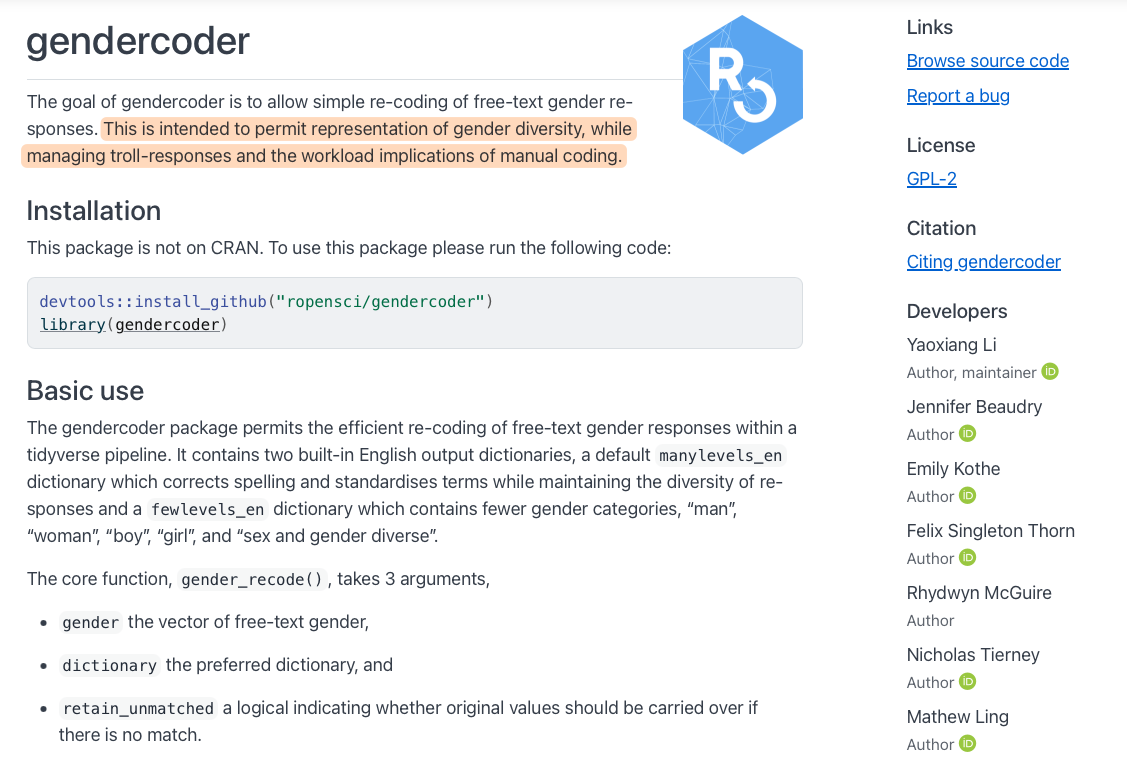Click the highlighted gender diversity sentence
This screenshot has height=760, width=1127.
pos(368,130)
